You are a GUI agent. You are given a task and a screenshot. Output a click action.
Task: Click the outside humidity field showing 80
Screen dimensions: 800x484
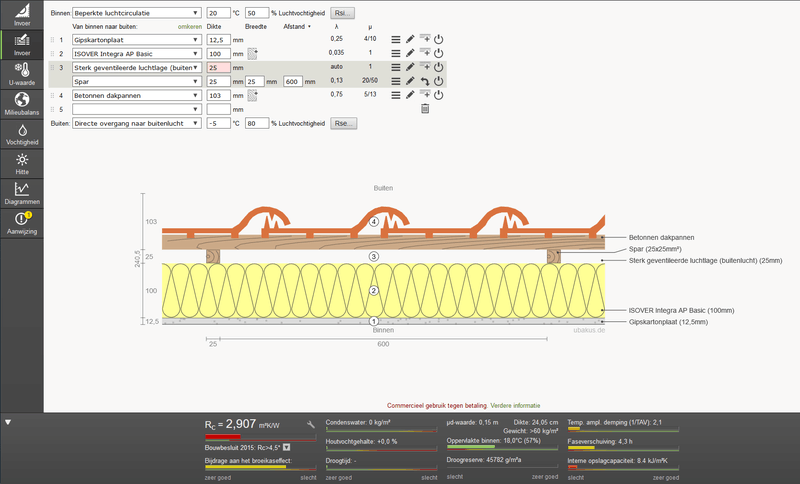click(257, 123)
